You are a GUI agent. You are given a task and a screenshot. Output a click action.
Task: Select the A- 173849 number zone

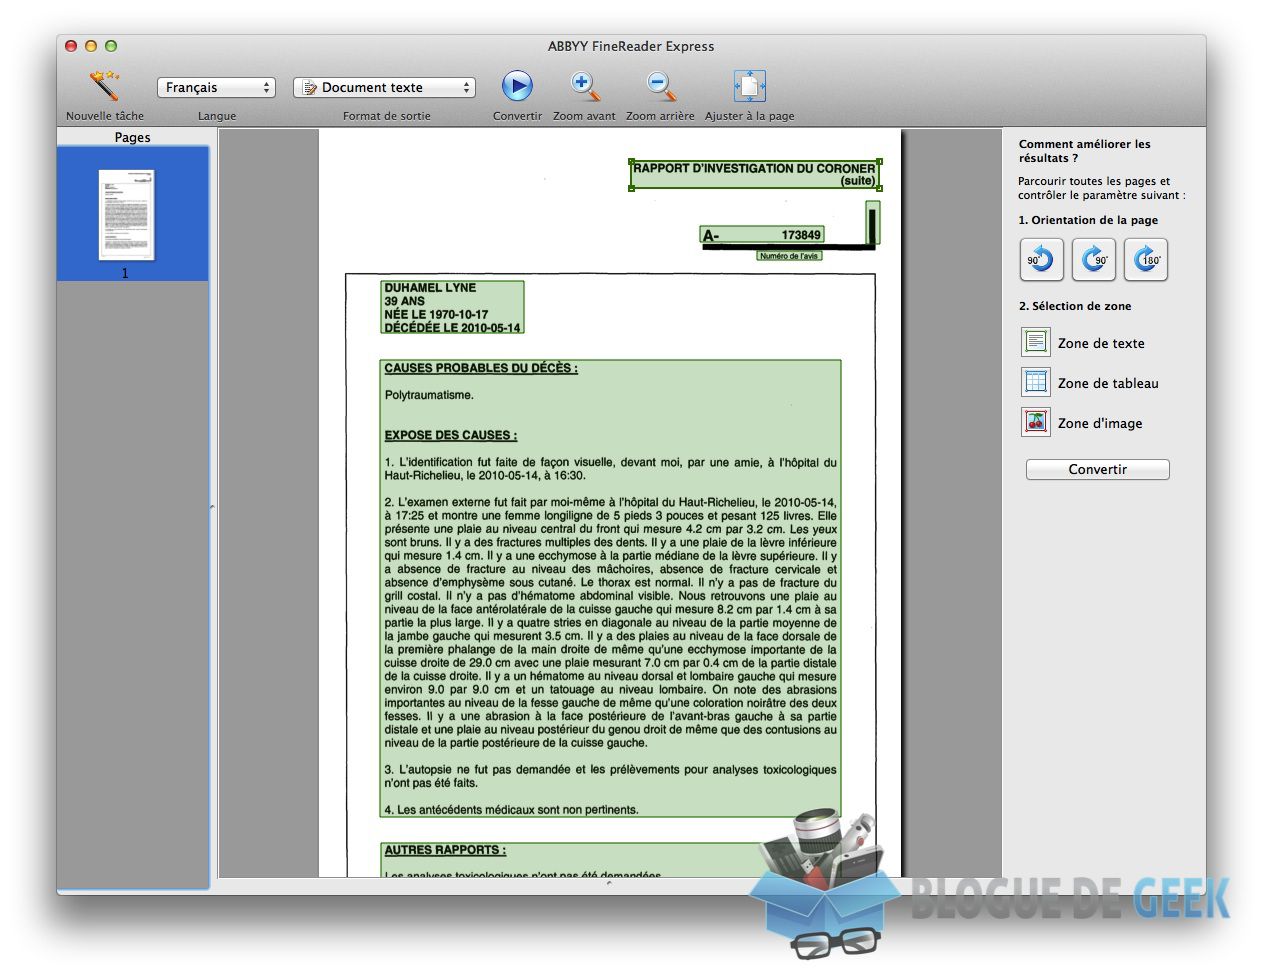[762, 235]
